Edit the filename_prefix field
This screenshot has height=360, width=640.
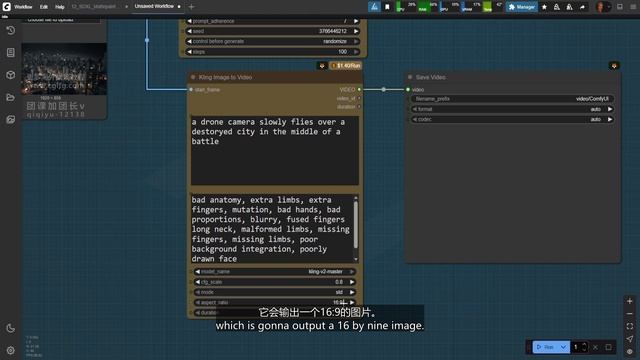[512, 99]
